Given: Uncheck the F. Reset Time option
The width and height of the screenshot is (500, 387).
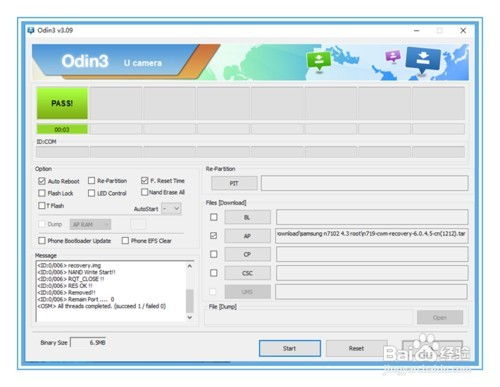Looking at the screenshot, I should coord(144,181).
